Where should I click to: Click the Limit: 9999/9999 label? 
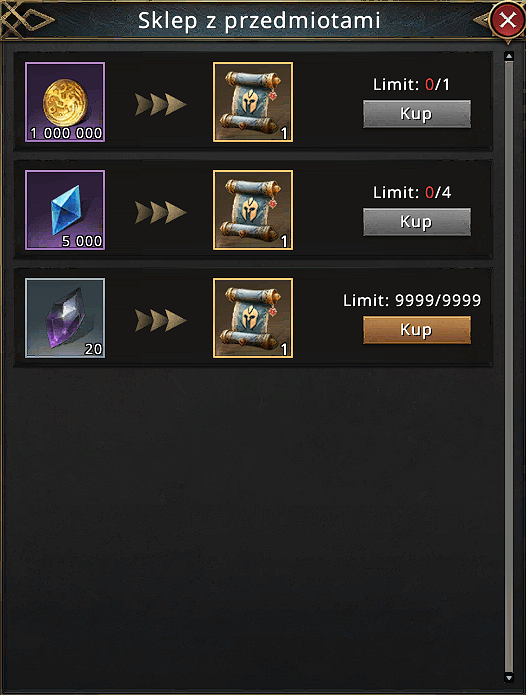coord(412,301)
